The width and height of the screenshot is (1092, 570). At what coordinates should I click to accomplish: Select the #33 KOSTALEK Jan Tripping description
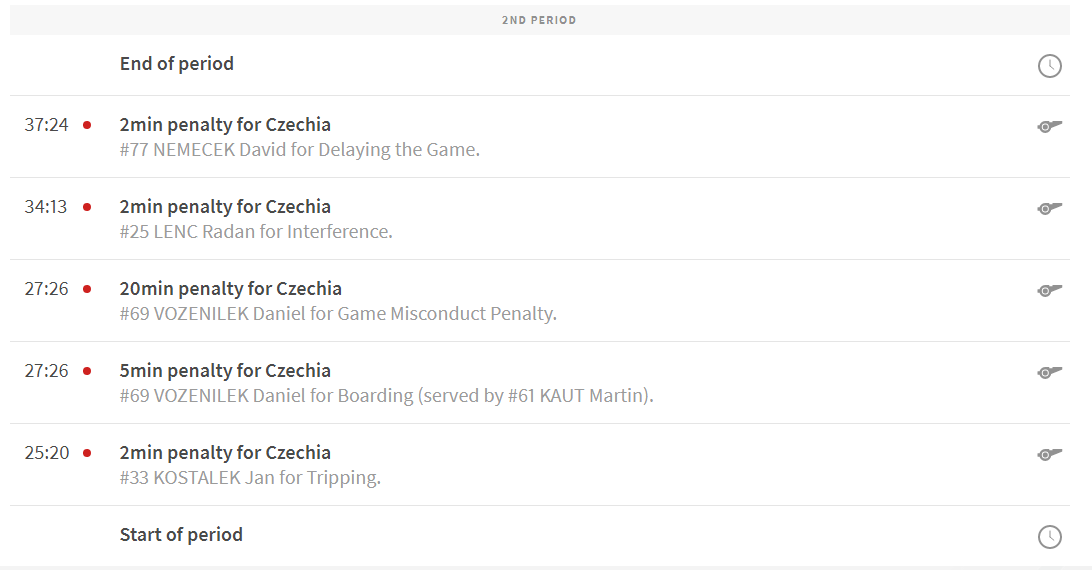tap(250, 478)
